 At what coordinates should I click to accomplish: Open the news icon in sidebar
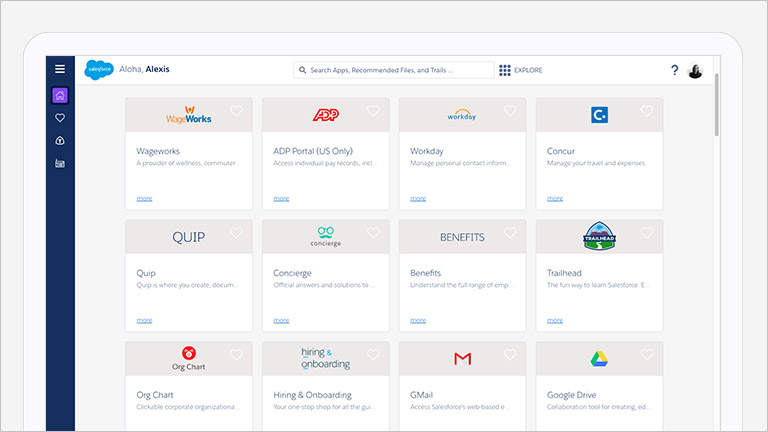(x=60, y=163)
